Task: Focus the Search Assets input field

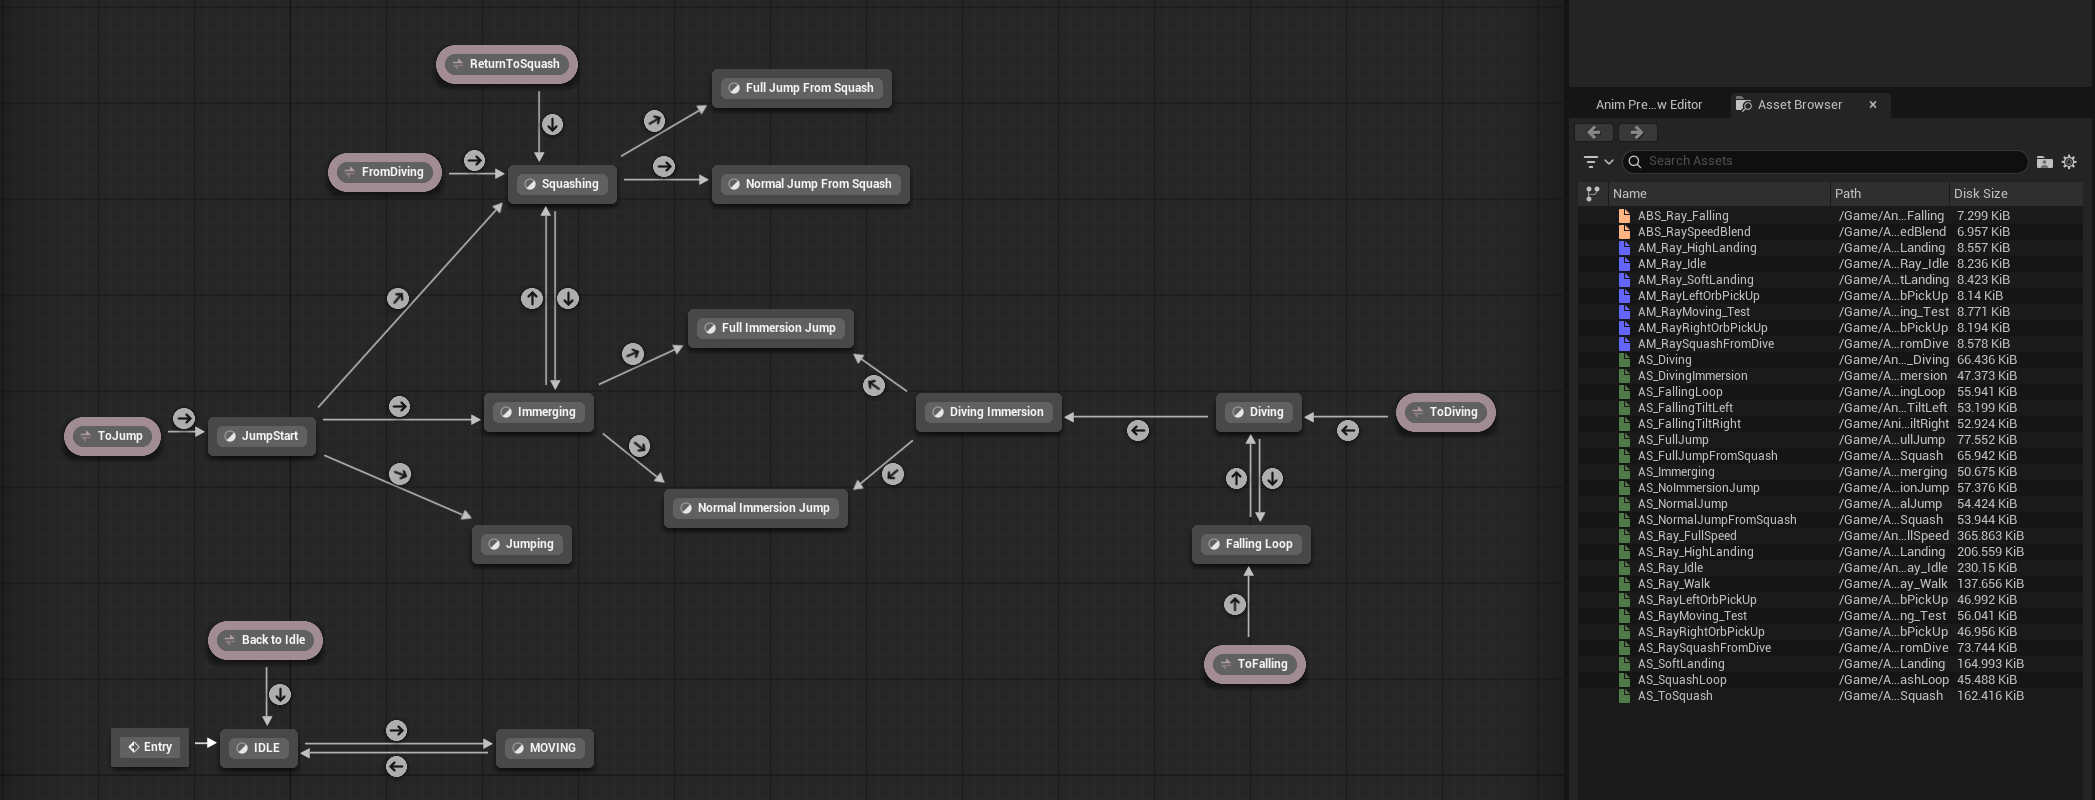Action: 1825,161
